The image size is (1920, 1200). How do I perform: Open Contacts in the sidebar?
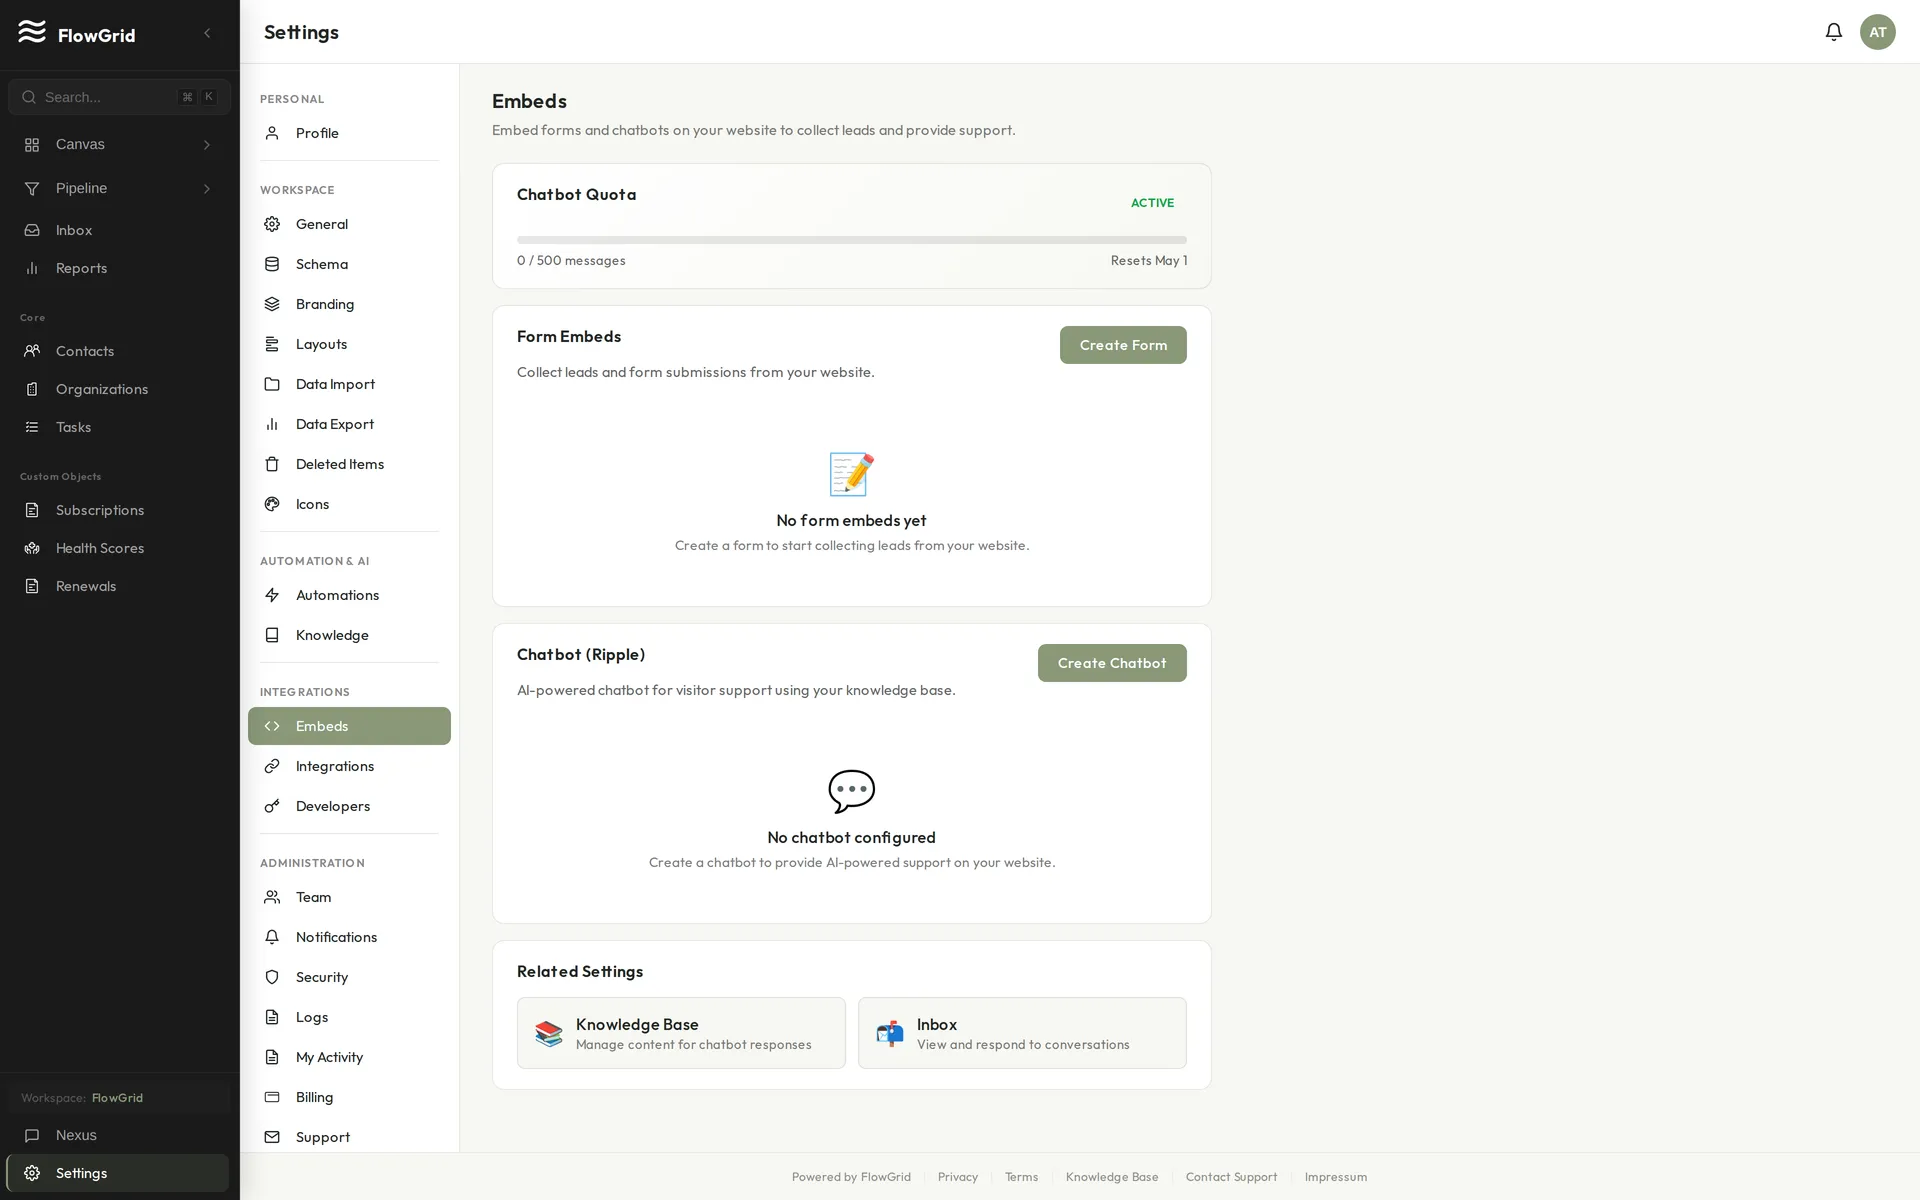(x=119, y=351)
